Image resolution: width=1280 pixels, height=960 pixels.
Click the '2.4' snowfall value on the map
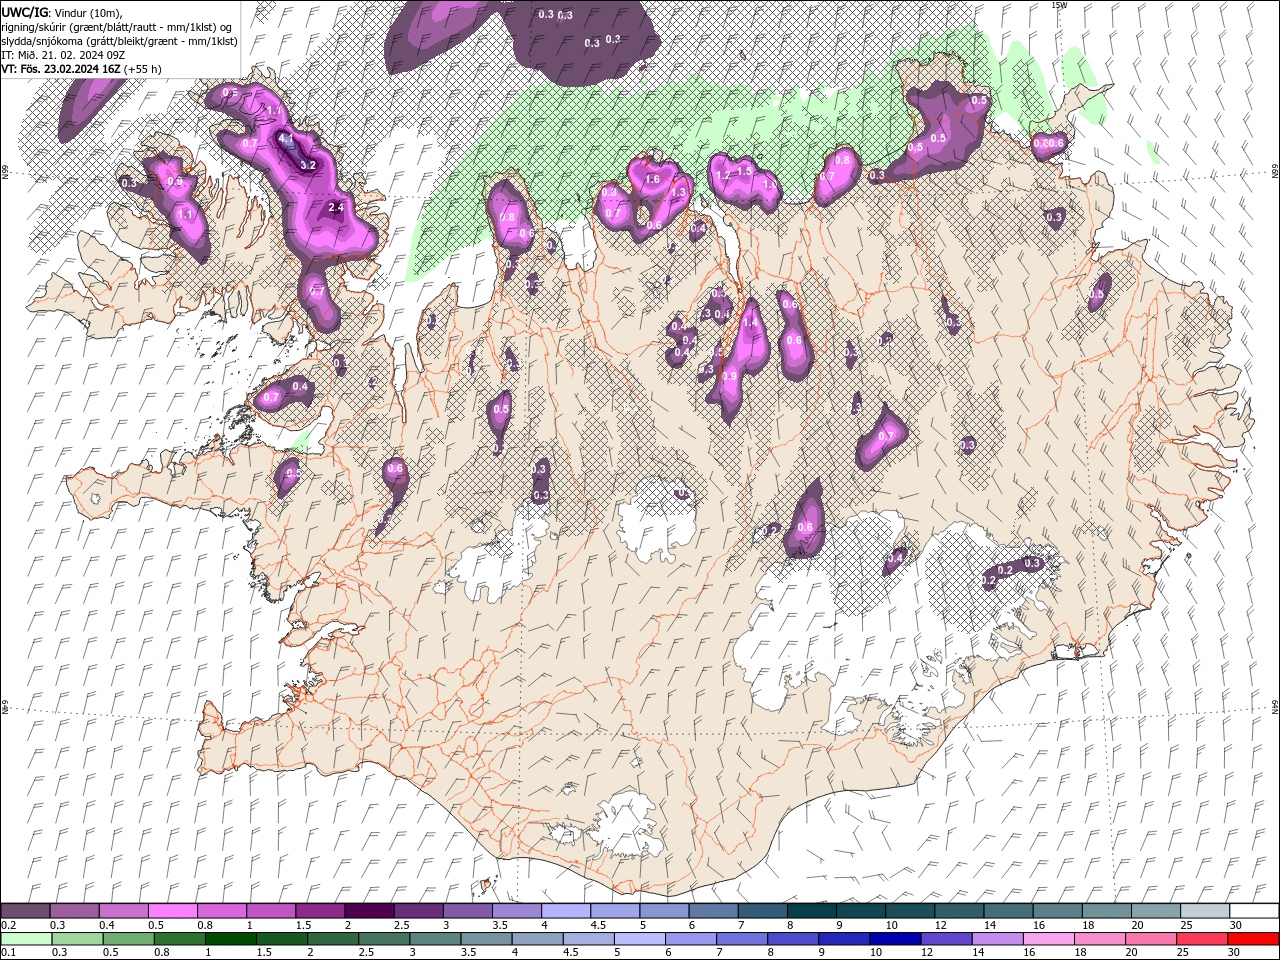336,207
